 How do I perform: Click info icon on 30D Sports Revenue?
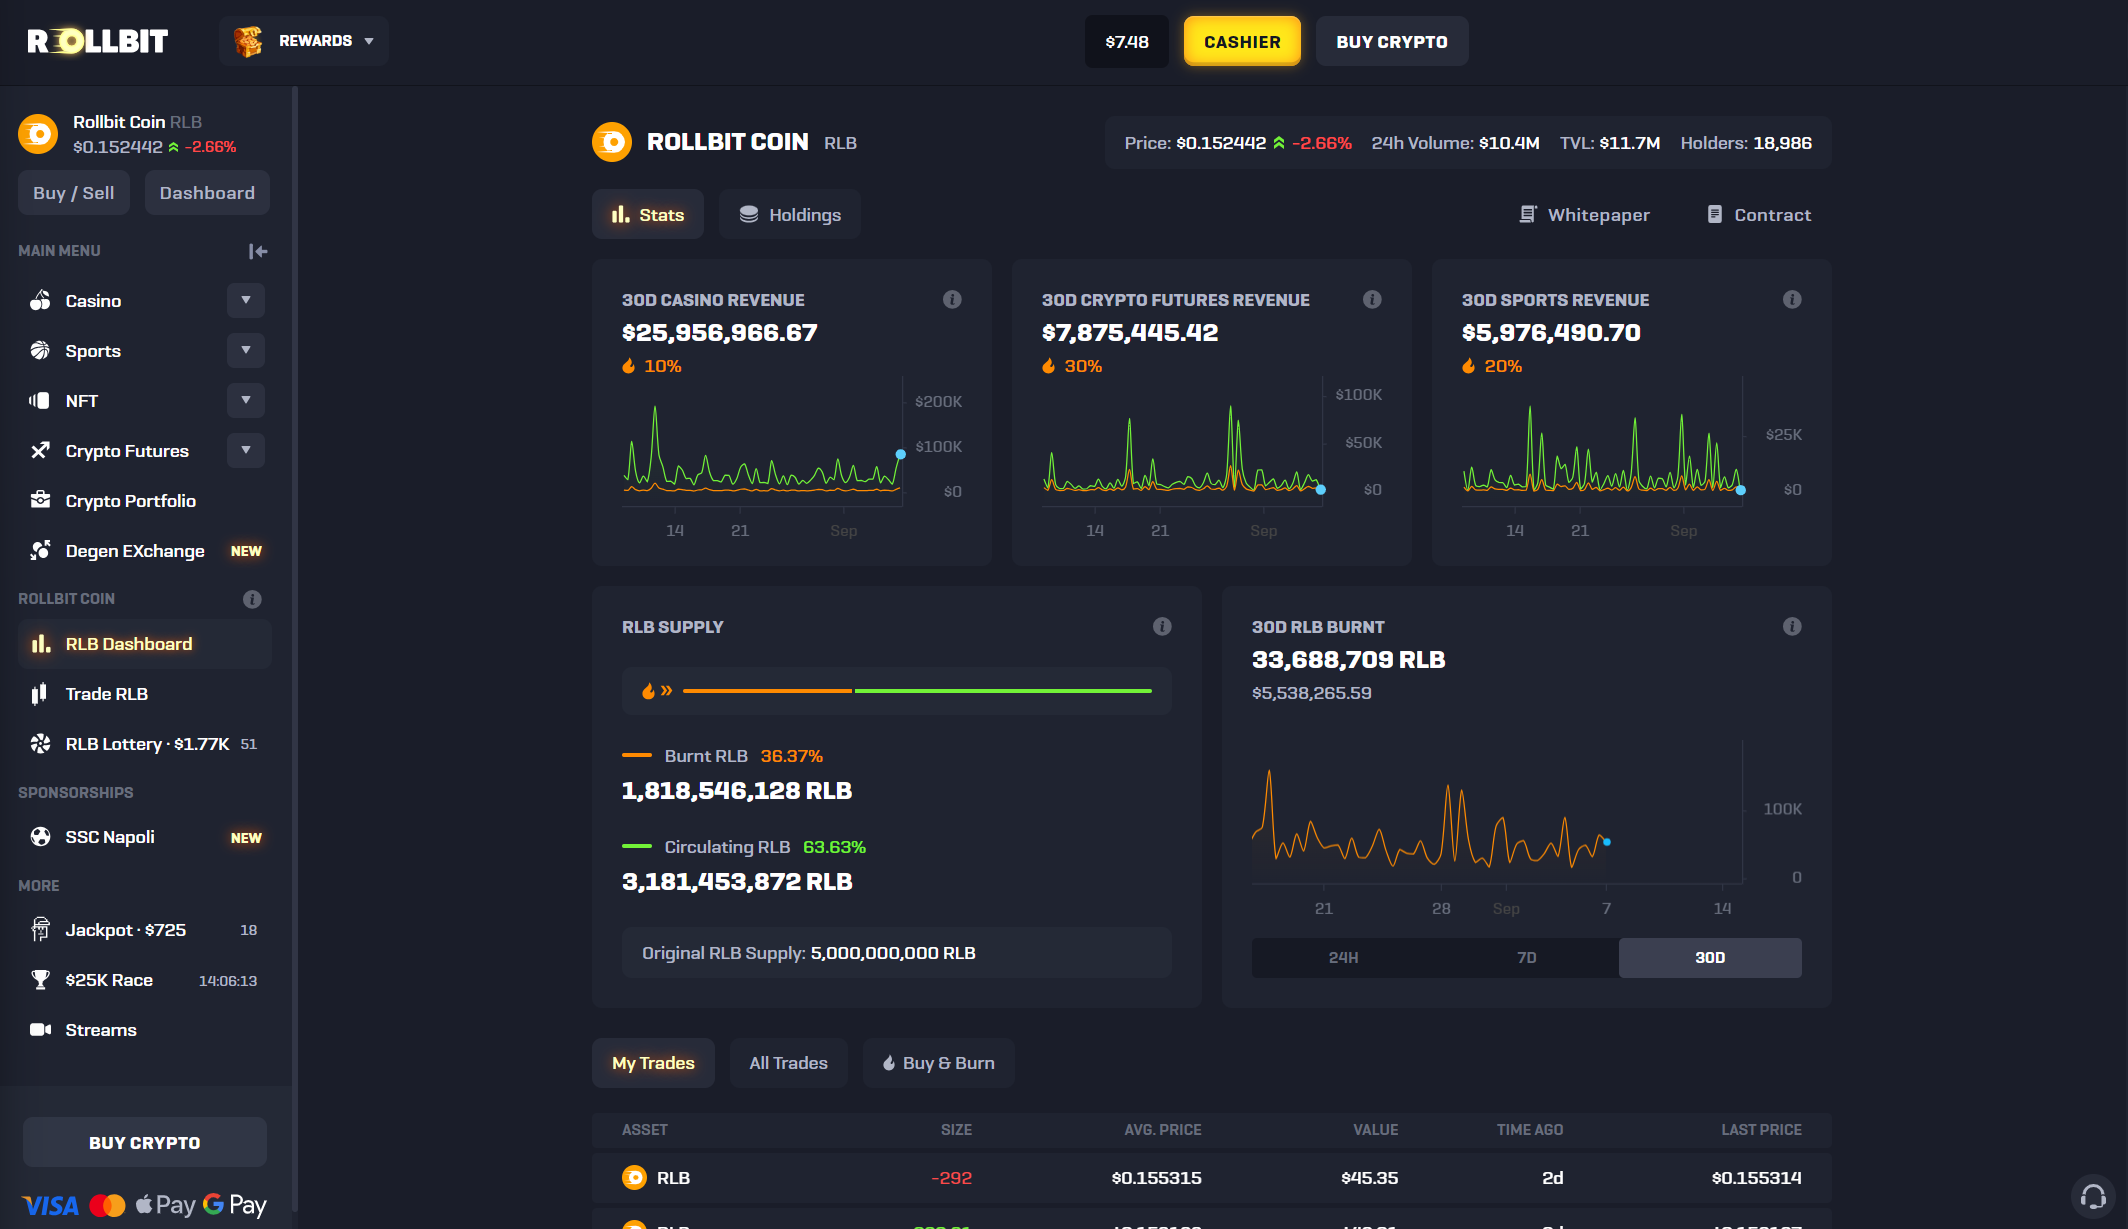click(1792, 299)
